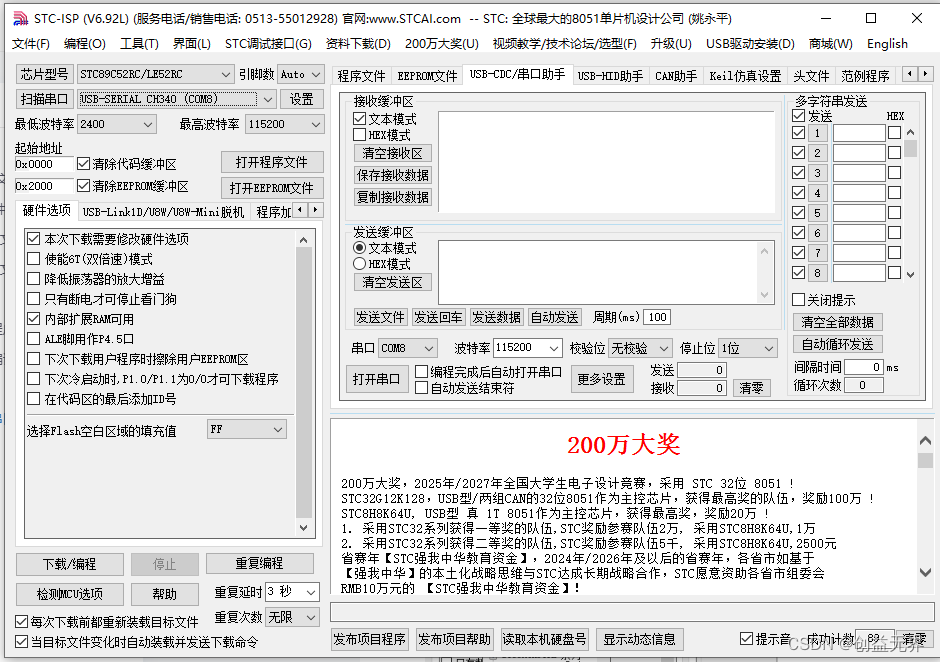Click 发送数据 button
Screen dimensions: 940x662
[x=496, y=317]
